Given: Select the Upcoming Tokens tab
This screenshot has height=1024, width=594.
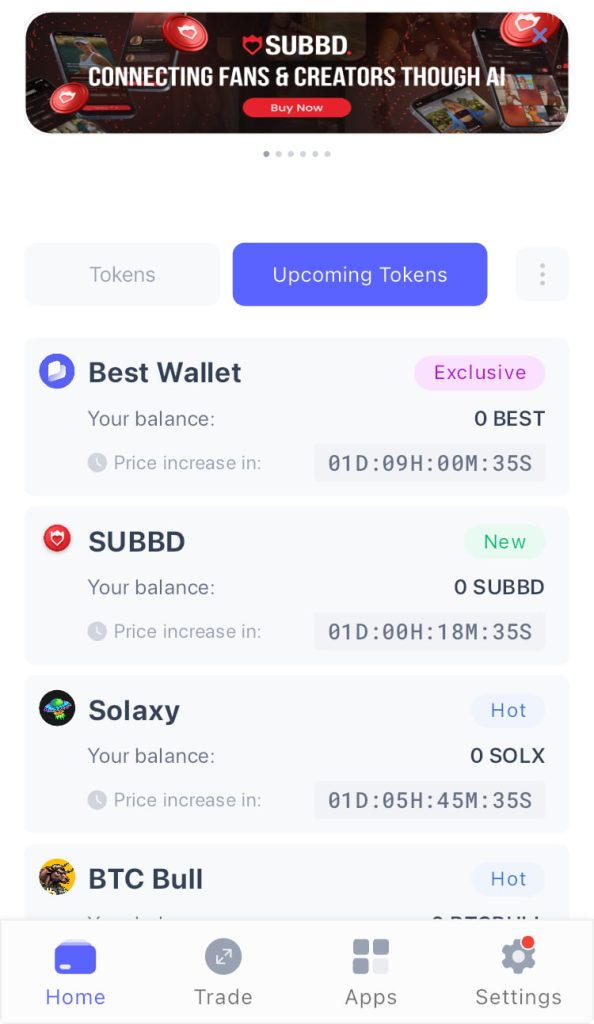Looking at the screenshot, I should (x=359, y=274).
